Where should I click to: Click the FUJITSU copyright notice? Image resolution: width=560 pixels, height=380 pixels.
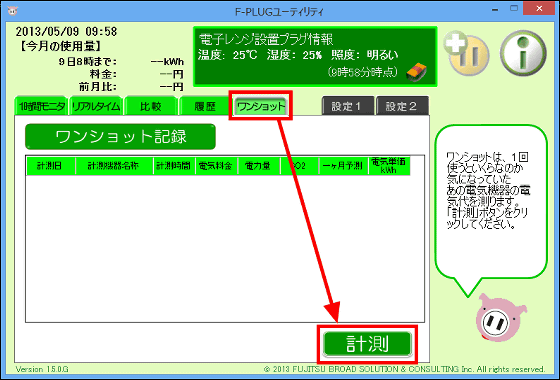pyautogui.click(x=404, y=369)
